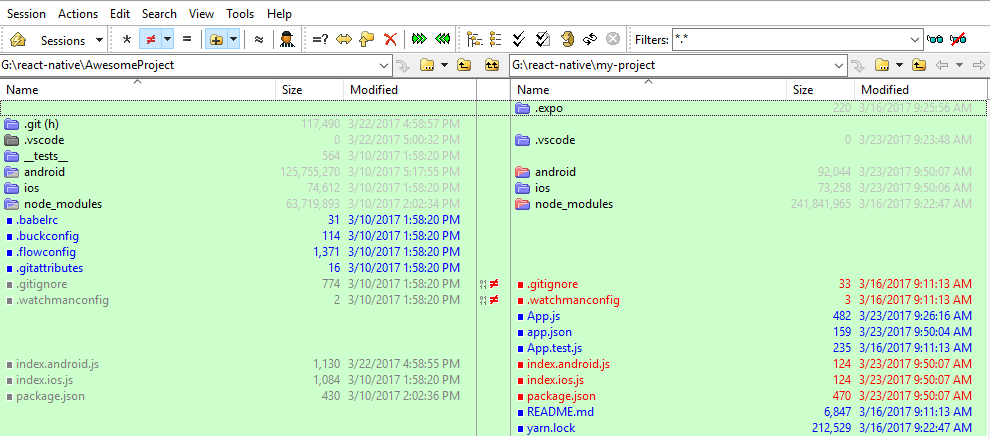Click the red X Delete icon
990x439 pixels.
pyautogui.click(x=390, y=40)
